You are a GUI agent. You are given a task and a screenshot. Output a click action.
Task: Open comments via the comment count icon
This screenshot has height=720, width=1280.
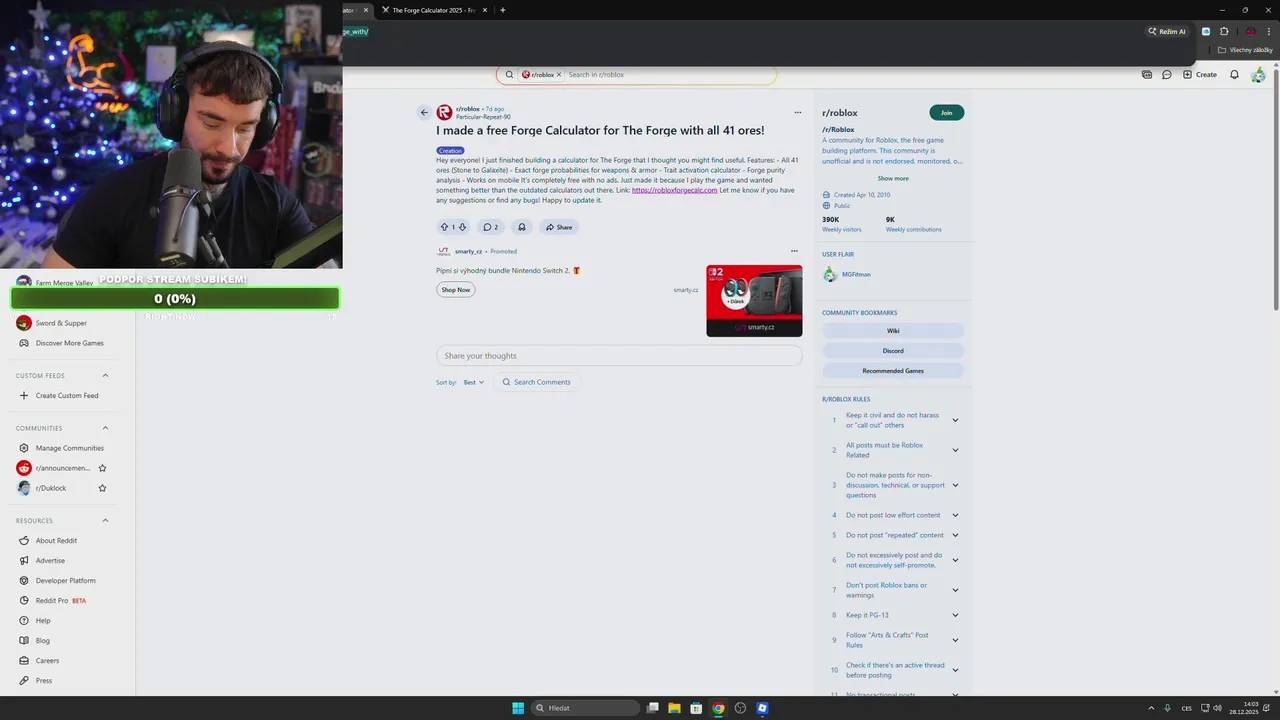(x=490, y=227)
